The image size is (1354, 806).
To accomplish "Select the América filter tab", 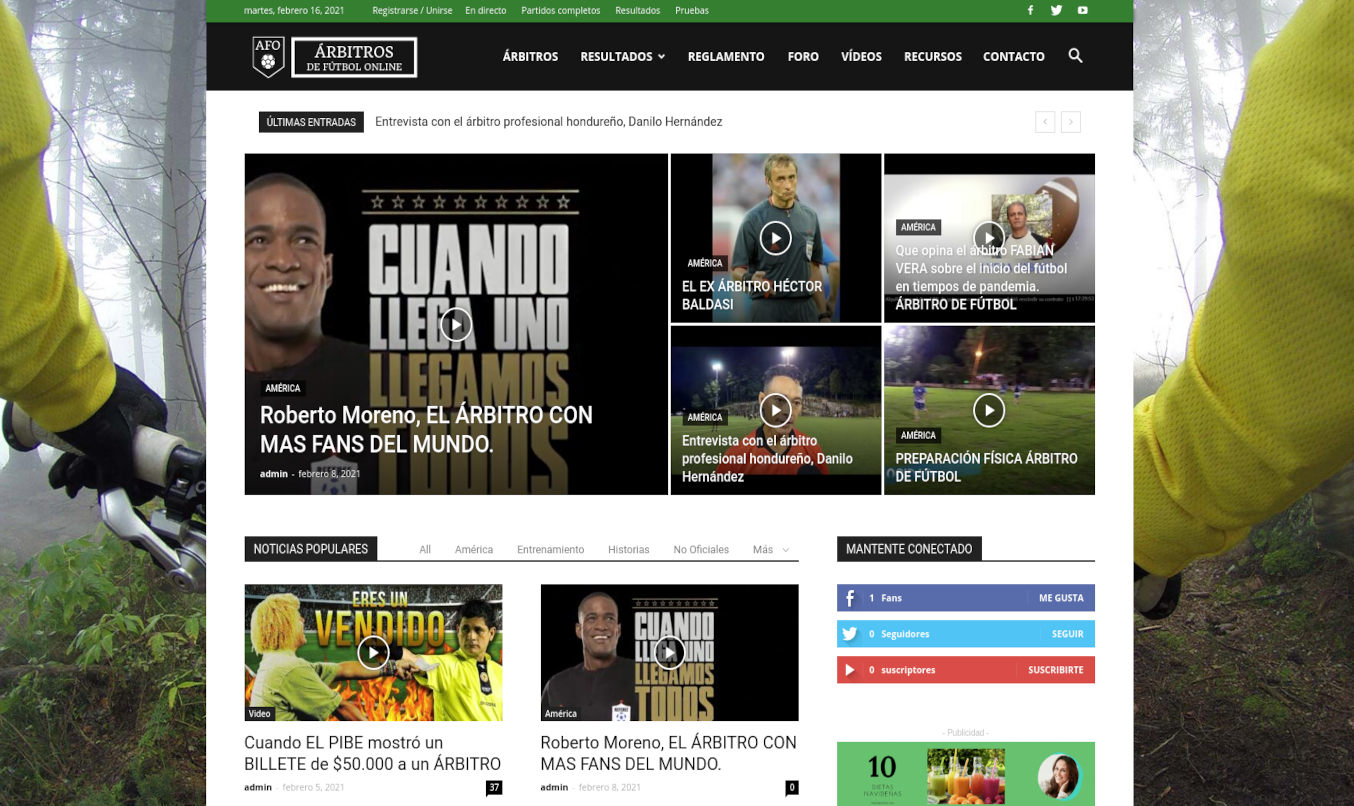I will pyautogui.click(x=474, y=550).
